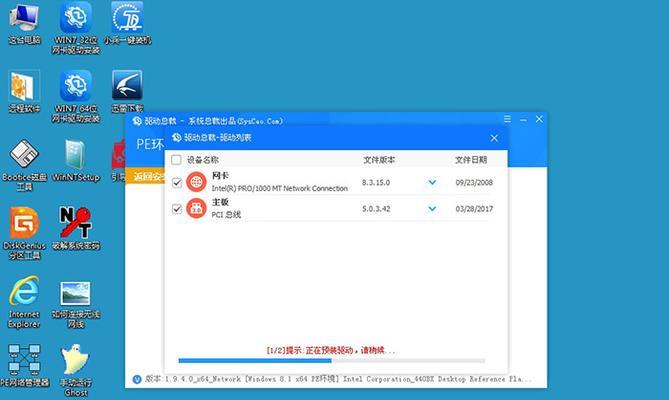Close the 驱动总裁 main window
669x400 pixels.
(x=539, y=119)
